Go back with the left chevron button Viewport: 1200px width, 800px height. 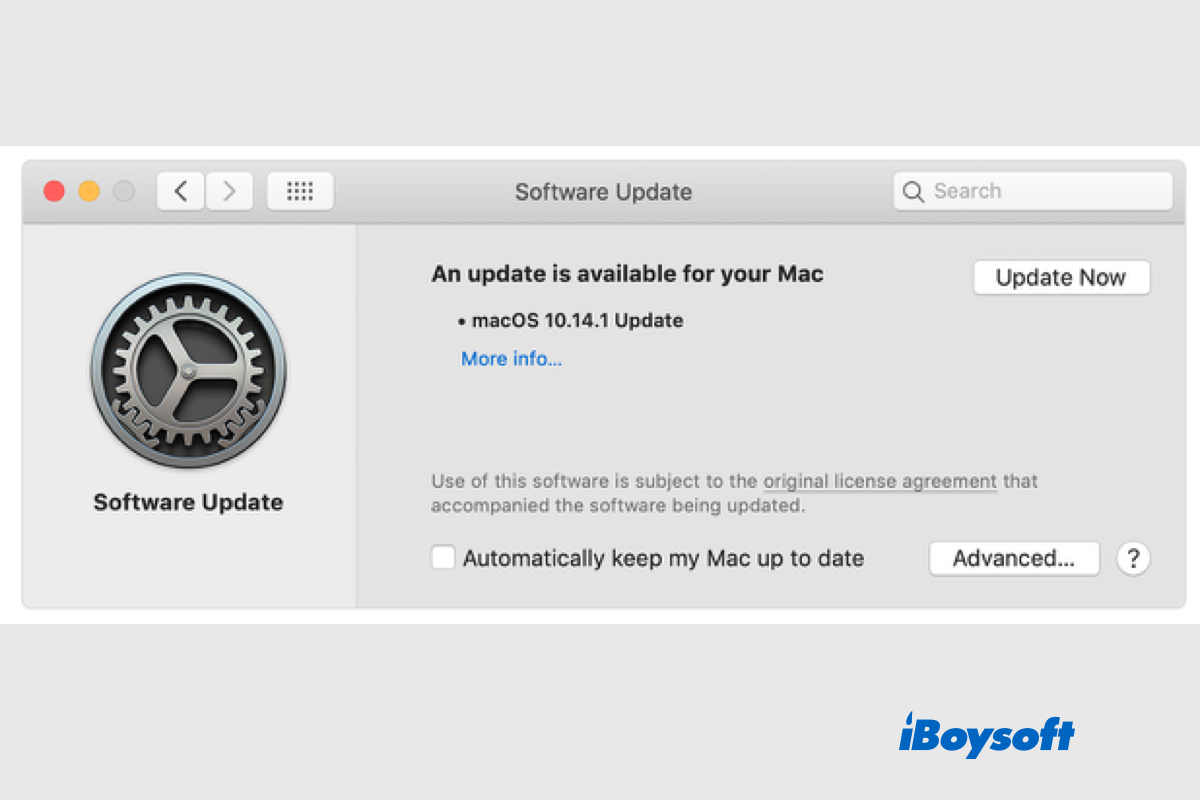coord(181,191)
